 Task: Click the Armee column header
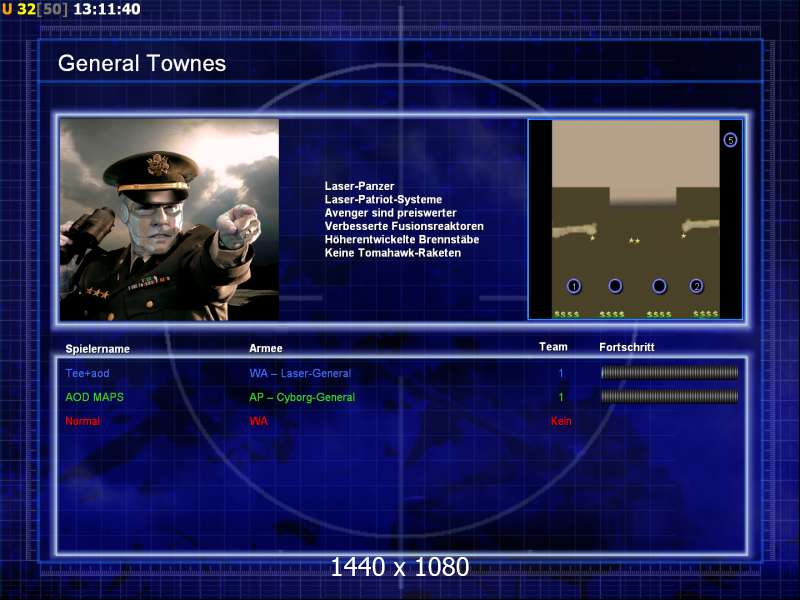(266, 348)
